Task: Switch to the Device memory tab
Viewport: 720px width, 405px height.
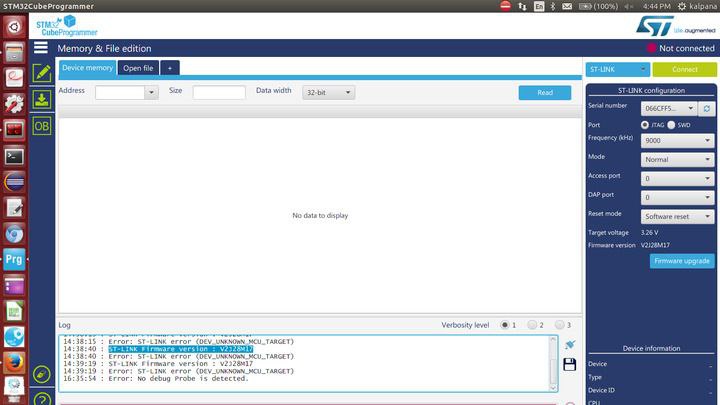Action: pyautogui.click(x=87, y=68)
